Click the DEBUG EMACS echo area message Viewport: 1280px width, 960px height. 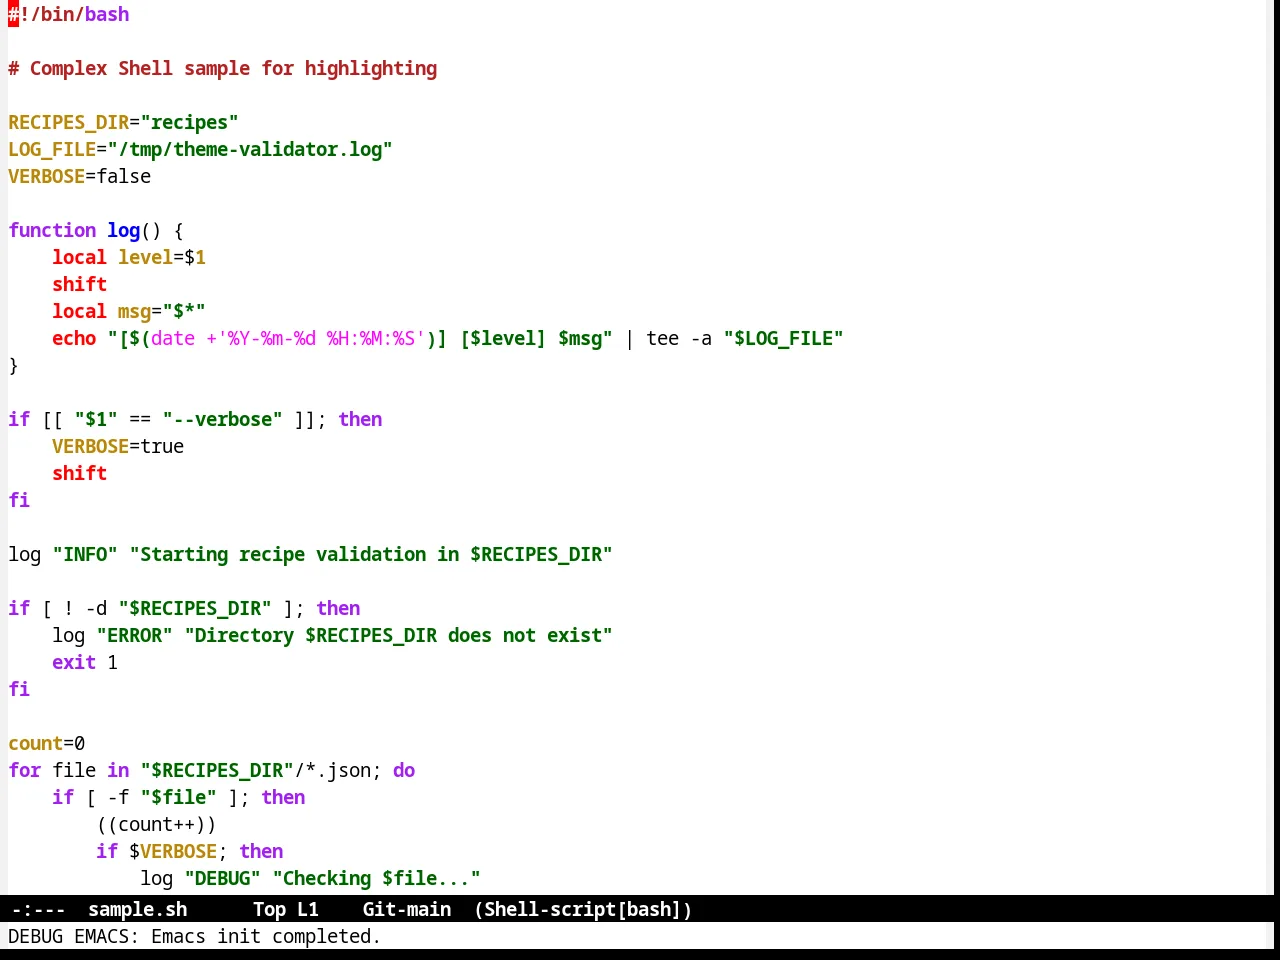[194, 936]
